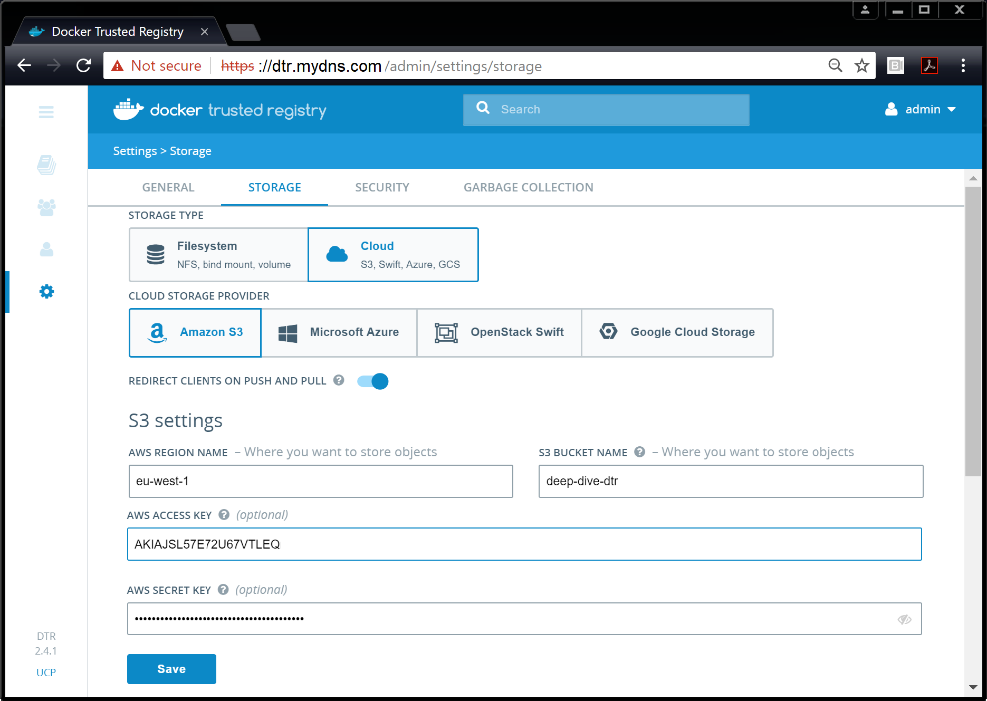The image size is (987, 701).
Task: Open Repositories icon in left sidebar
Action: pos(46,164)
